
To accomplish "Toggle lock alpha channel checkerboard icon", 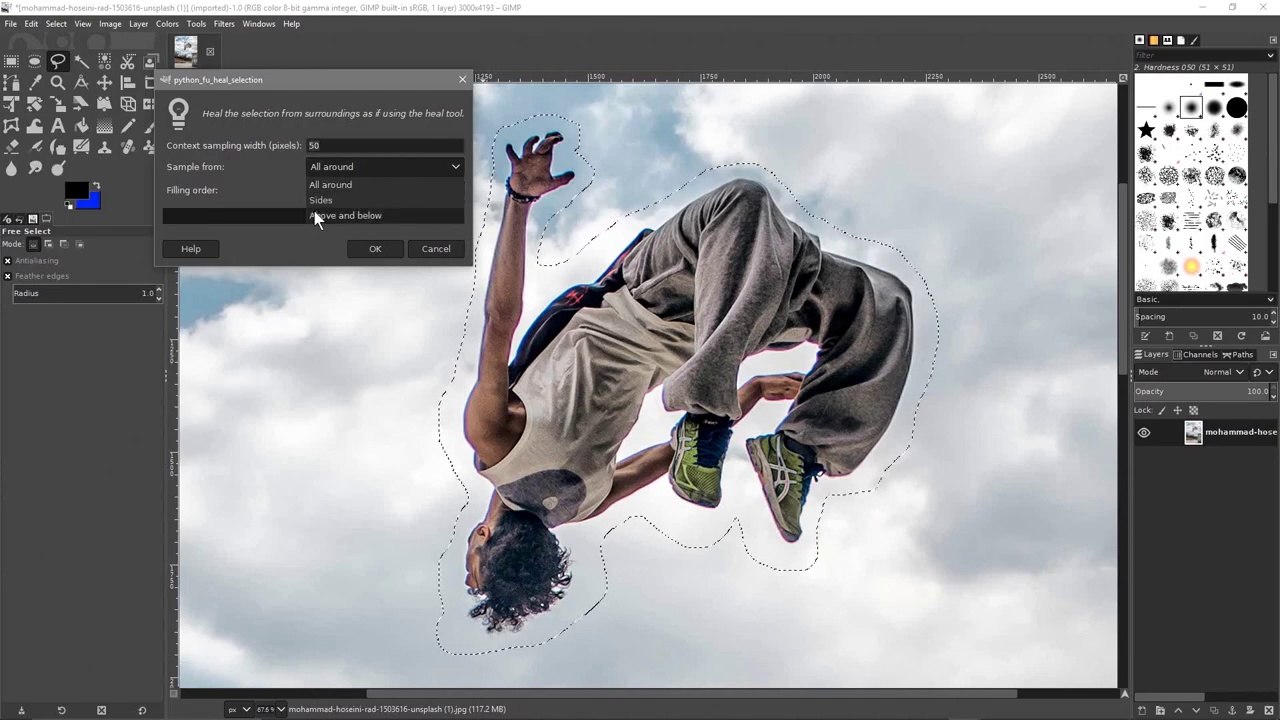I will click(1193, 410).
